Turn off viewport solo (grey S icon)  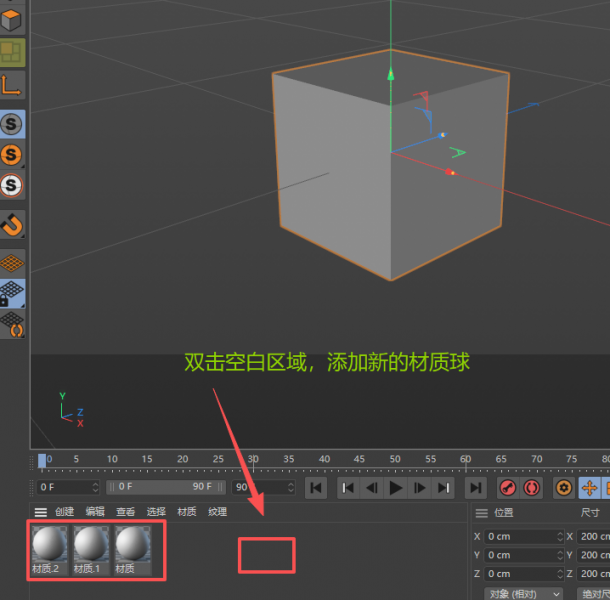(x=12, y=124)
